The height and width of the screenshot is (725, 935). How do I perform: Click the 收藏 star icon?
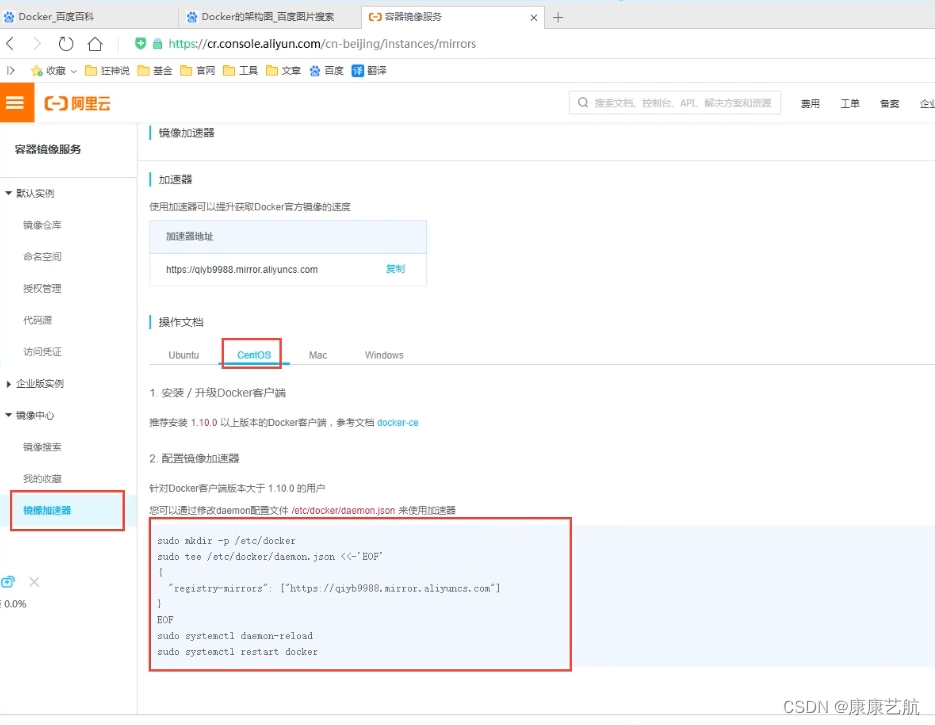coord(37,71)
